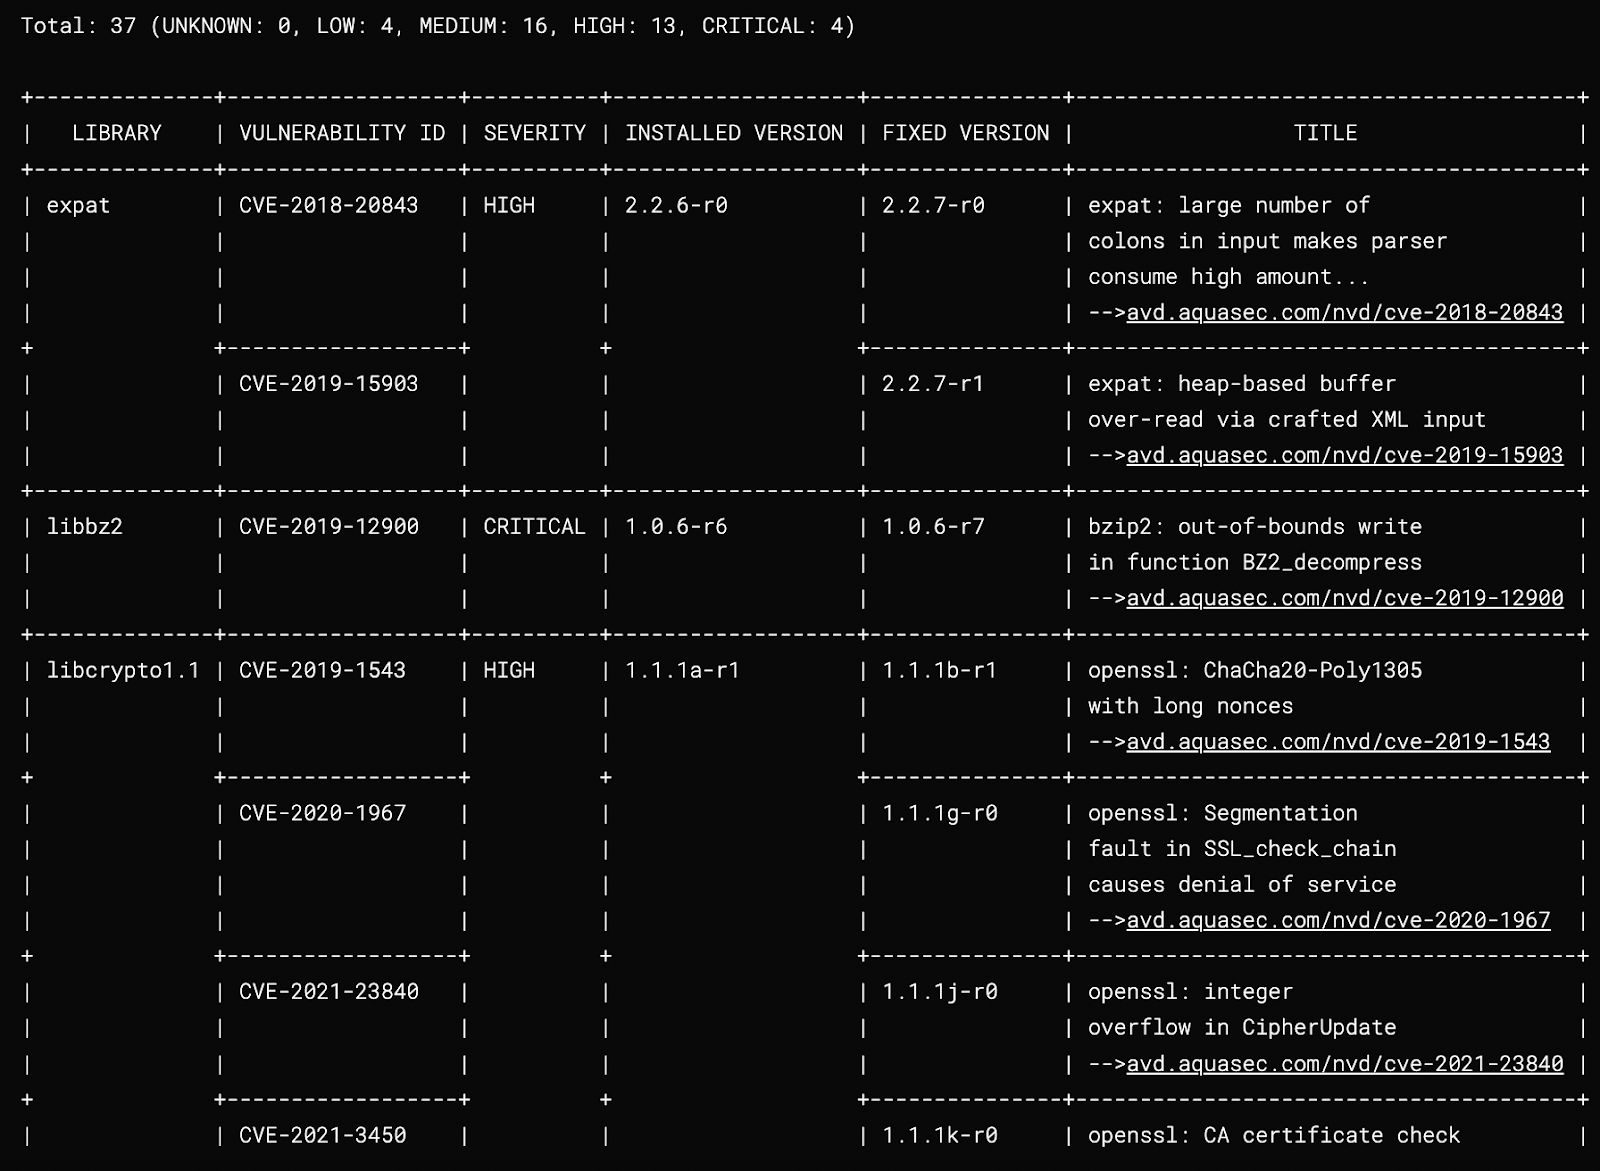Image resolution: width=1600 pixels, height=1171 pixels.
Task: Select the expat library name
Action: (78, 206)
